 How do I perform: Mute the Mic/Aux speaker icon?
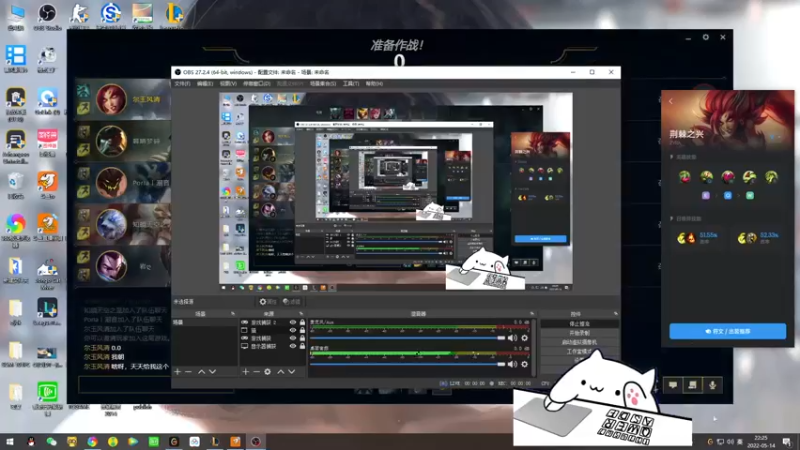pyautogui.click(x=512, y=338)
